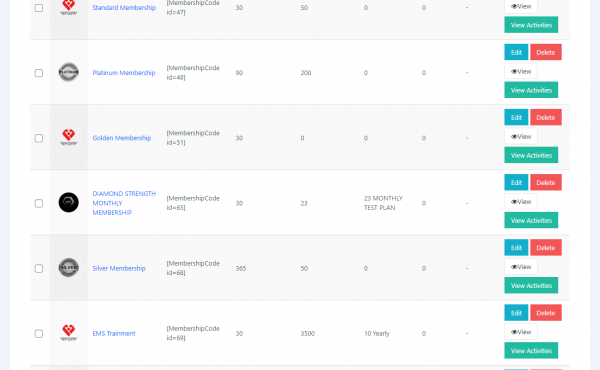View Activities for Platinum Membership
This screenshot has width=600, height=370.
click(x=531, y=90)
